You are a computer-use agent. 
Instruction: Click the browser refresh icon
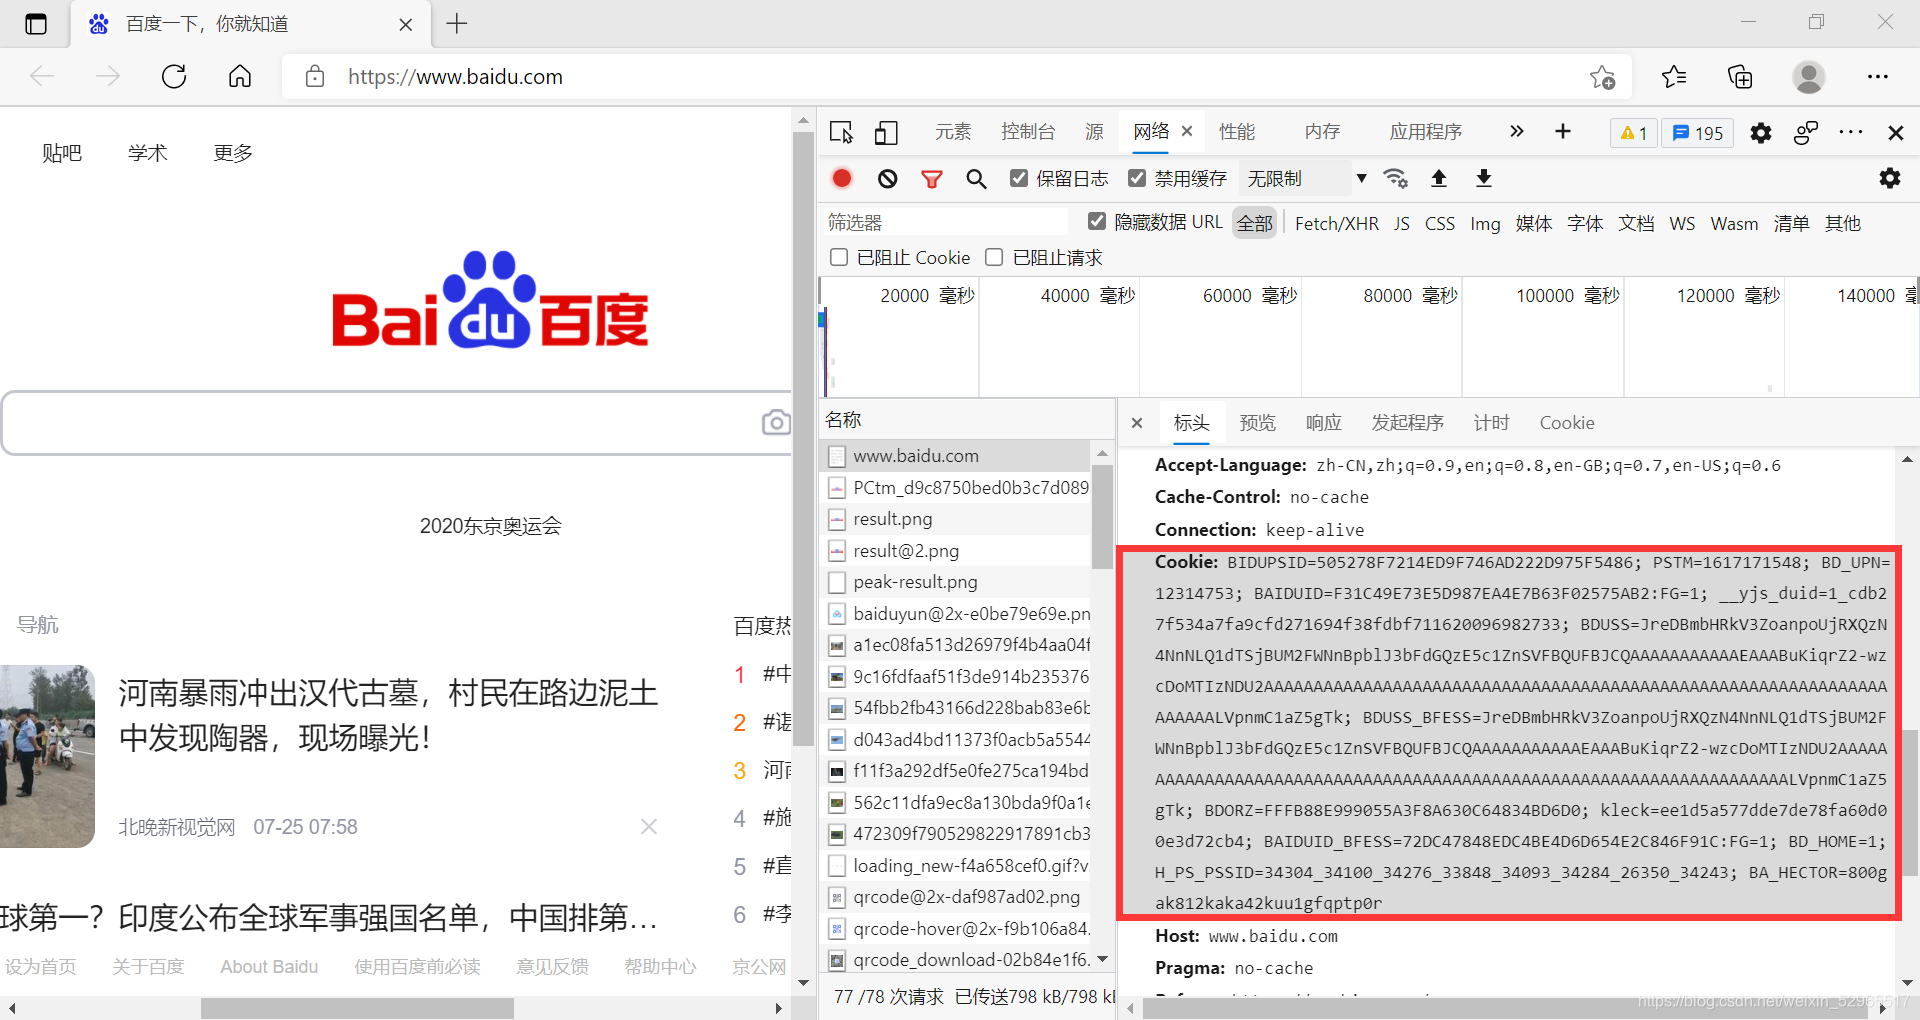tap(174, 76)
